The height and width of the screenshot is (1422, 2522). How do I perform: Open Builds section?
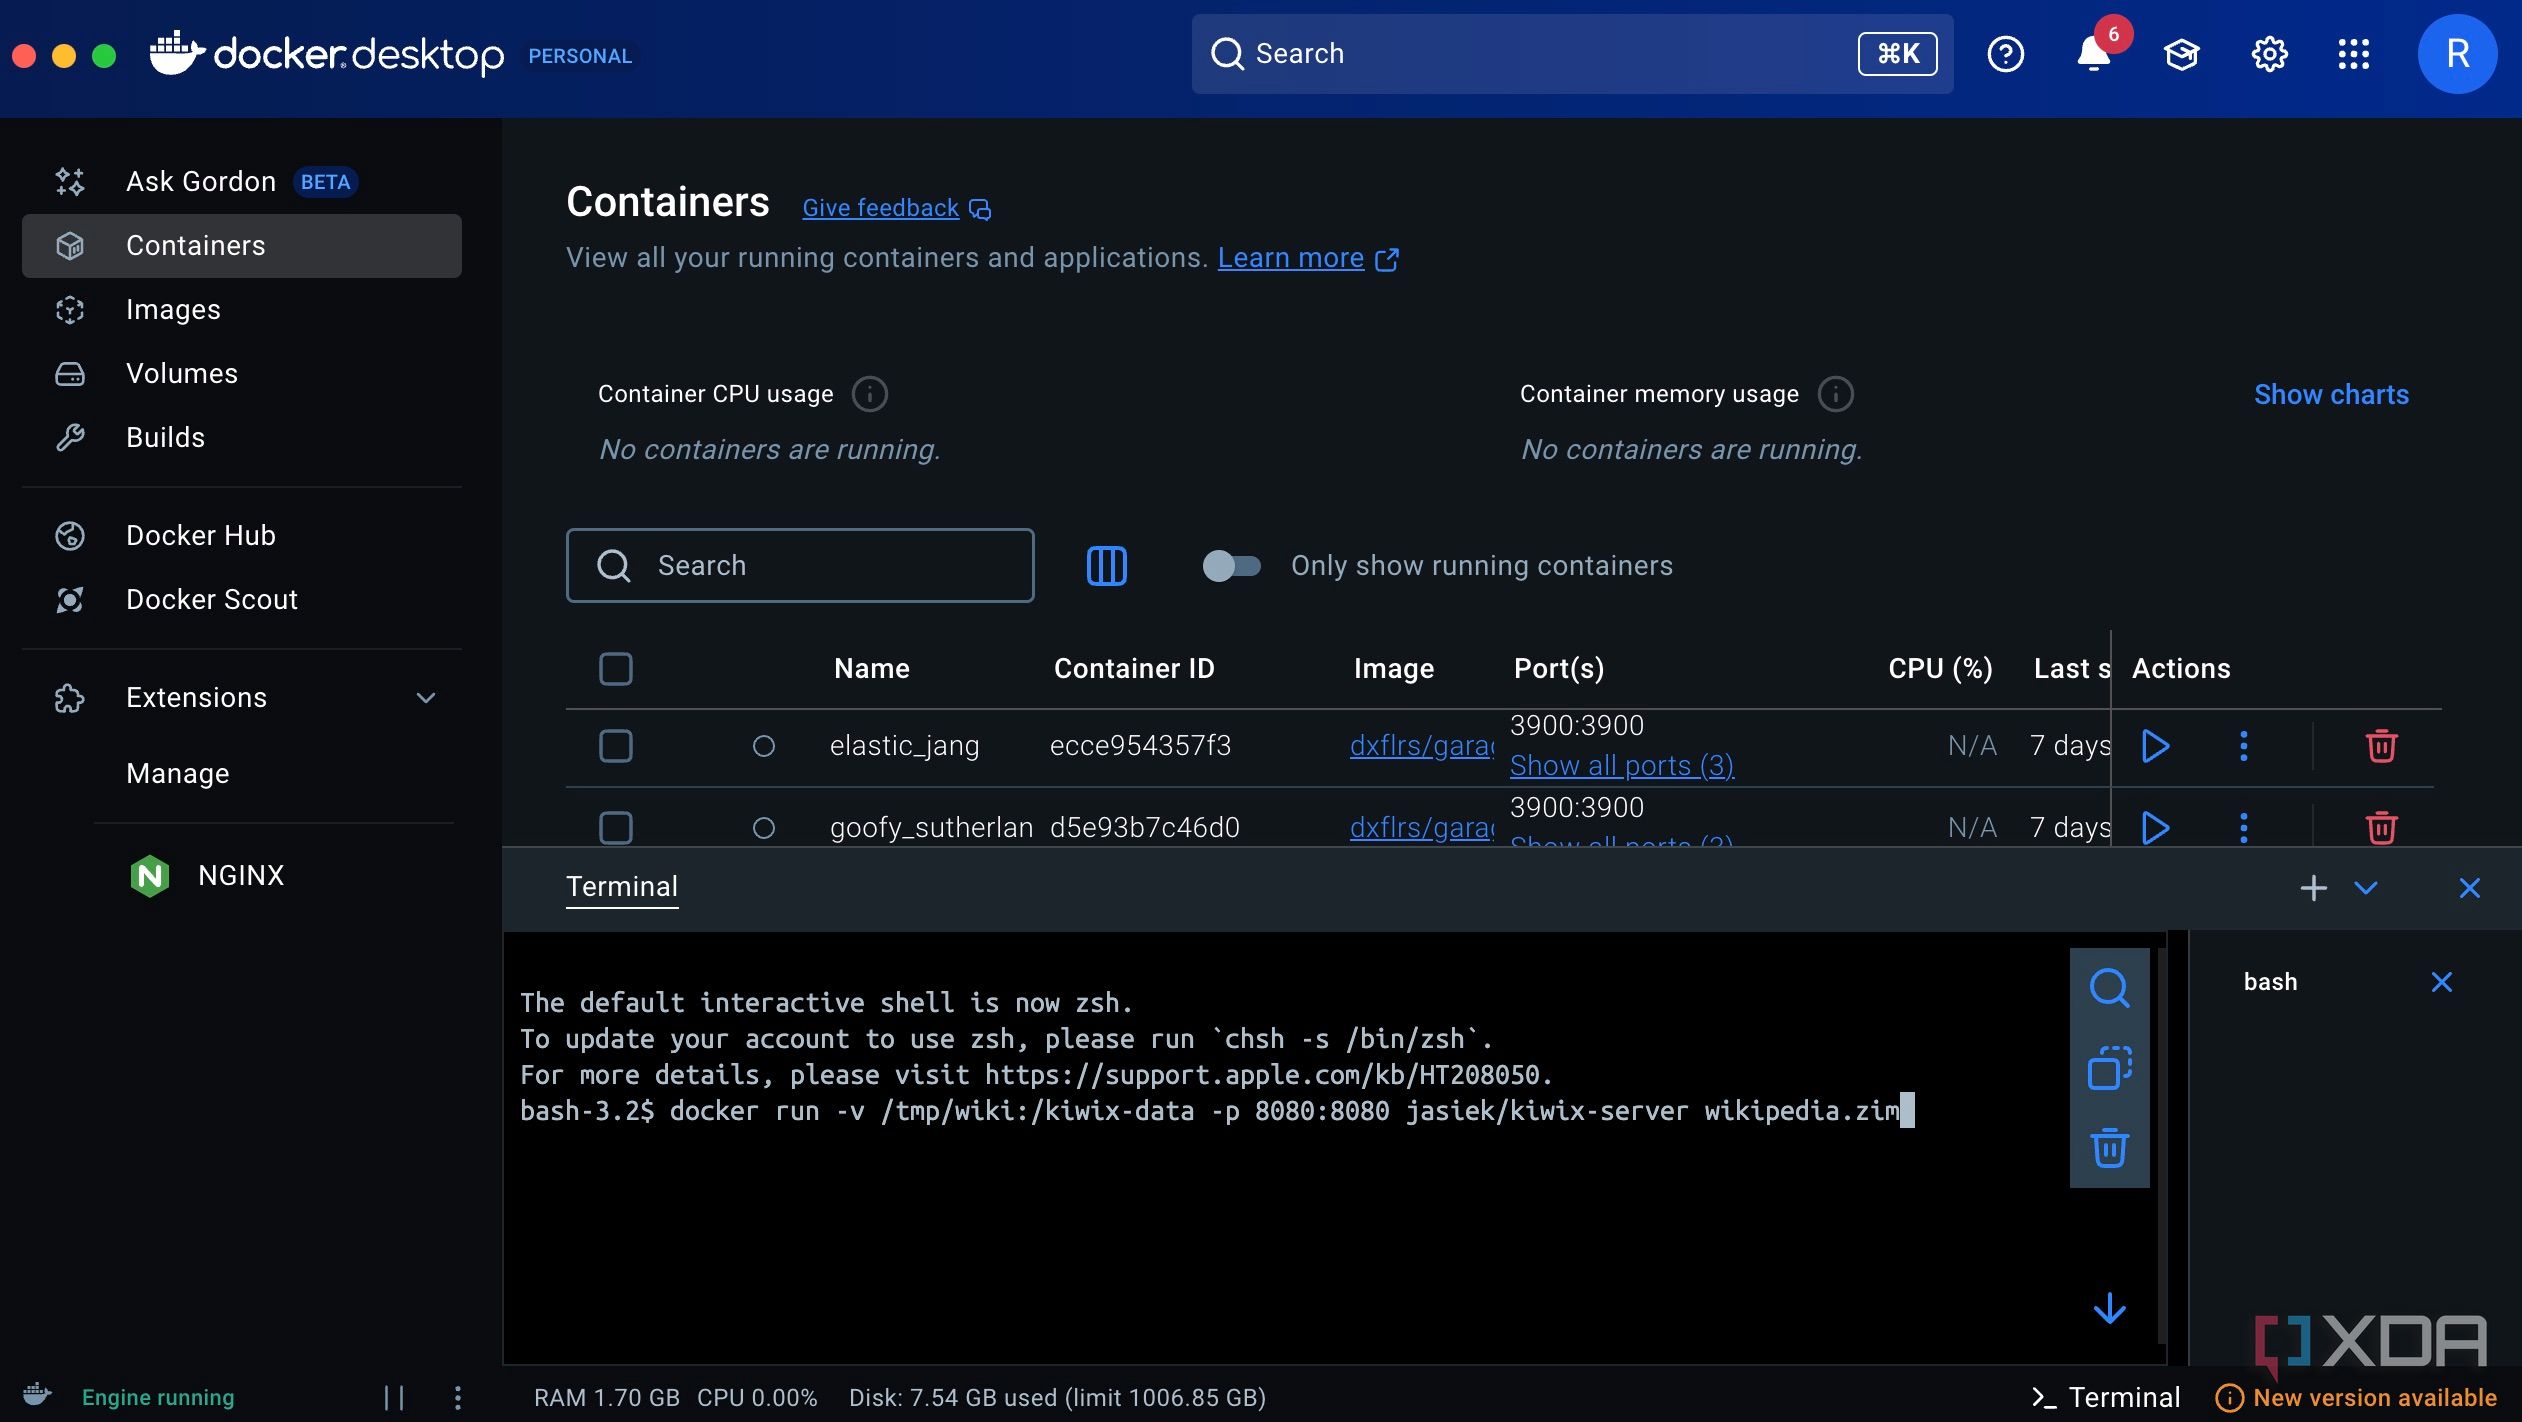[241, 438]
